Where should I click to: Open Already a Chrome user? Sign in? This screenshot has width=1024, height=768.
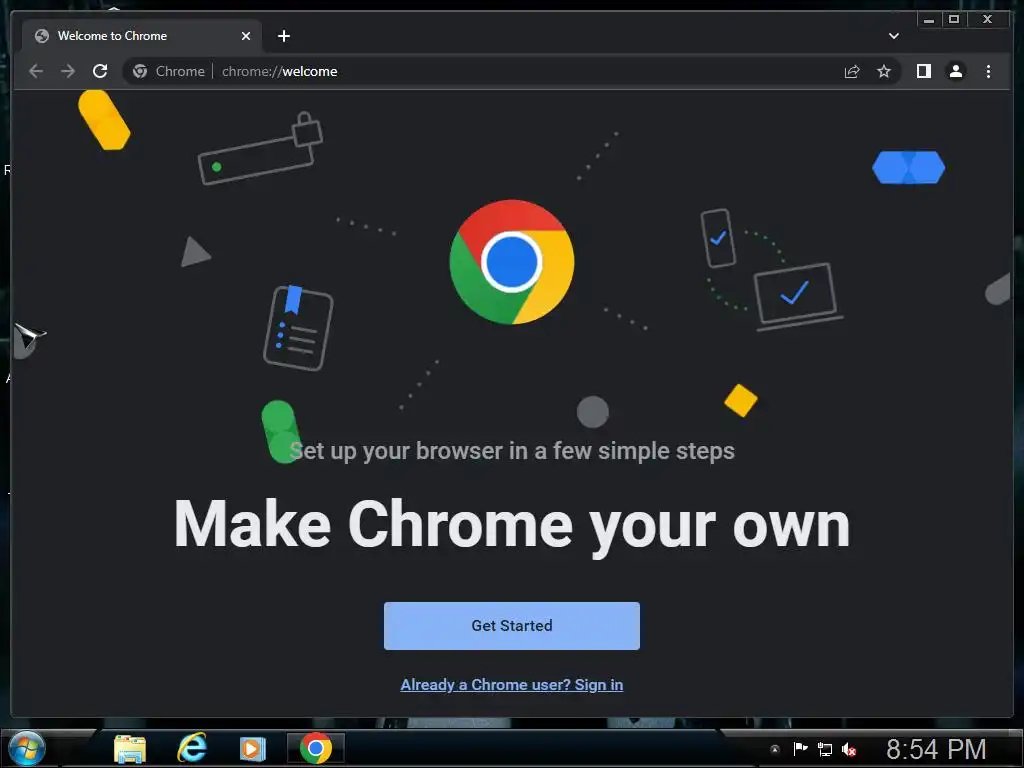click(511, 684)
